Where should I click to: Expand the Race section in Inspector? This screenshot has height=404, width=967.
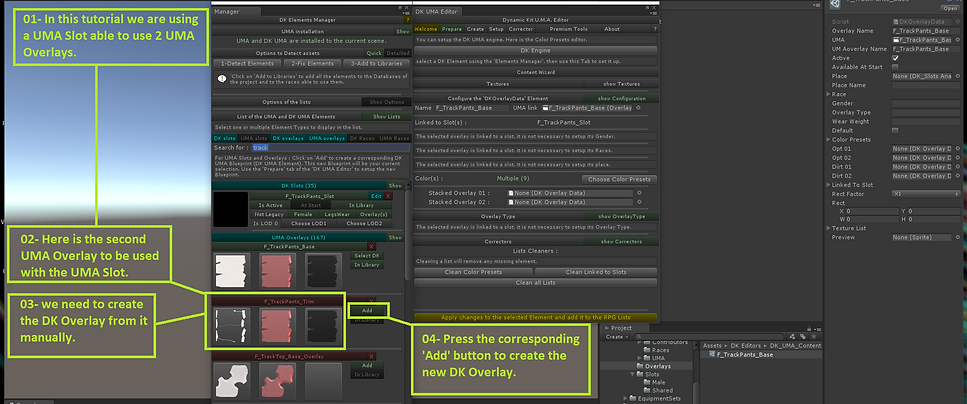(x=829, y=94)
